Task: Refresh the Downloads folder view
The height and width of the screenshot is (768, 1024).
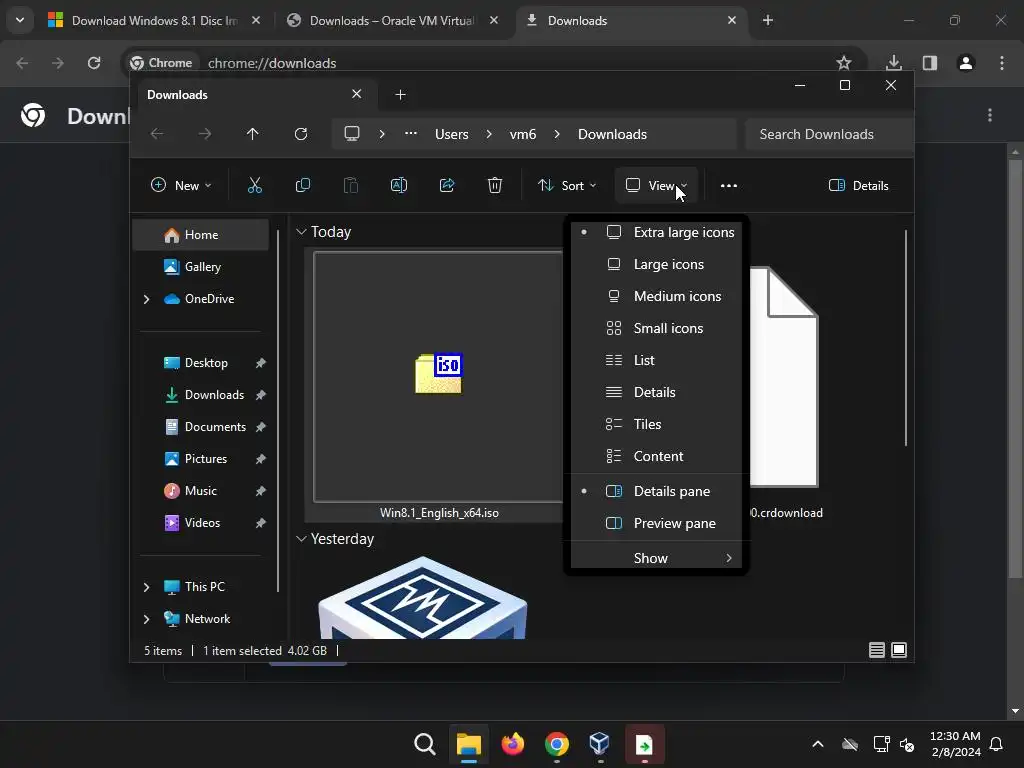Action: click(300, 134)
